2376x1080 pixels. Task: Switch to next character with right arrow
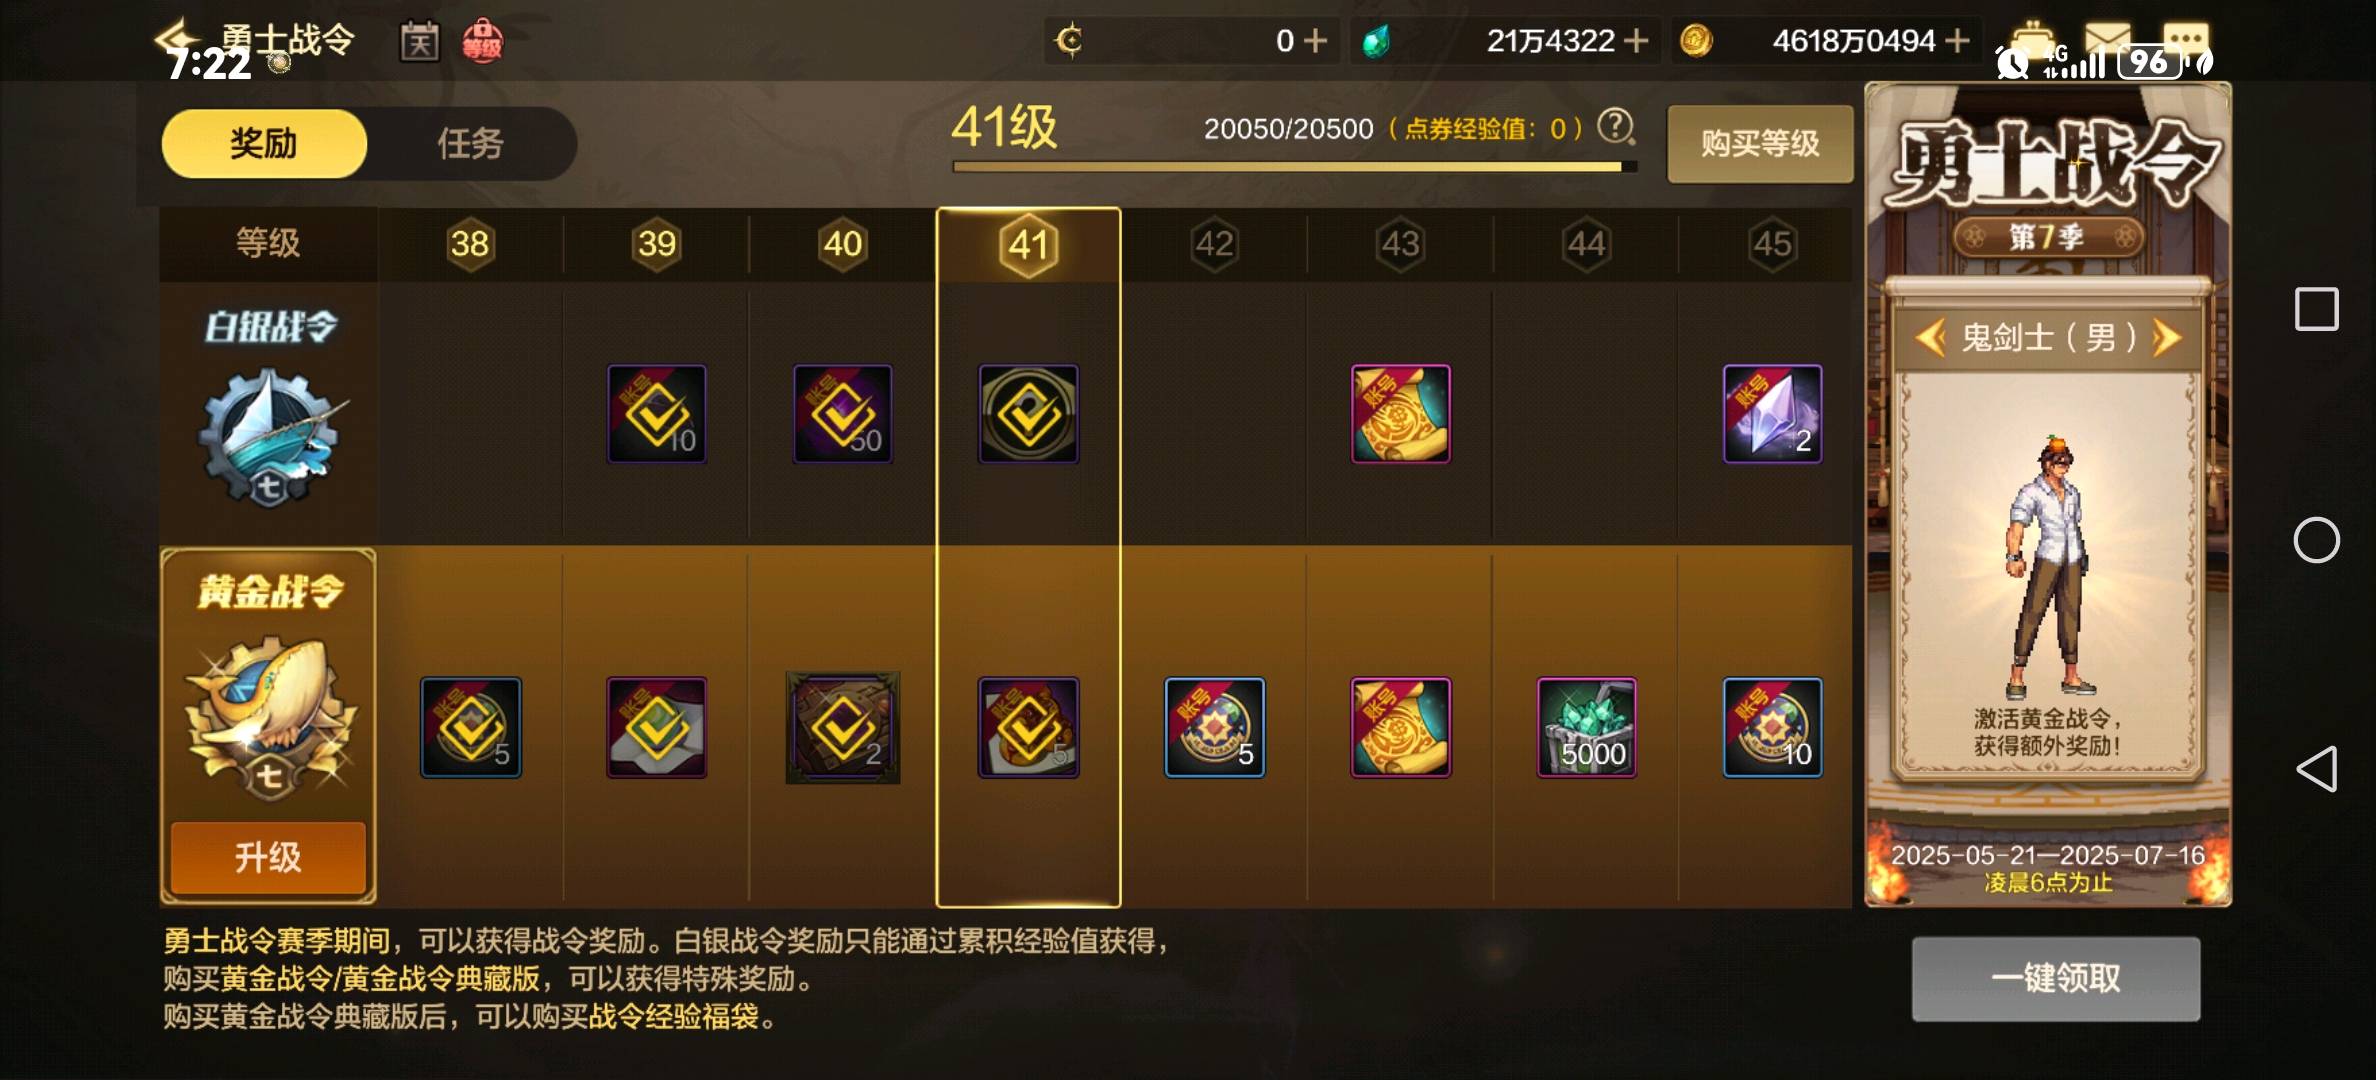pos(2166,338)
